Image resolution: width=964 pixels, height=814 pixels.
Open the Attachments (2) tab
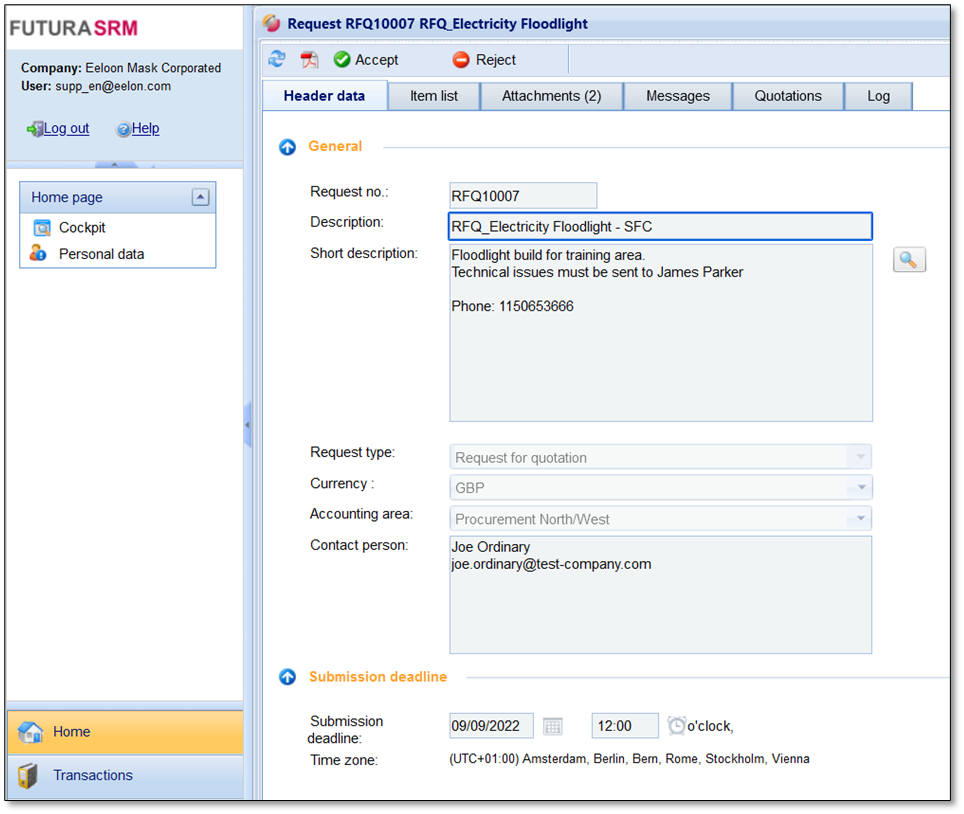(551, 96)
